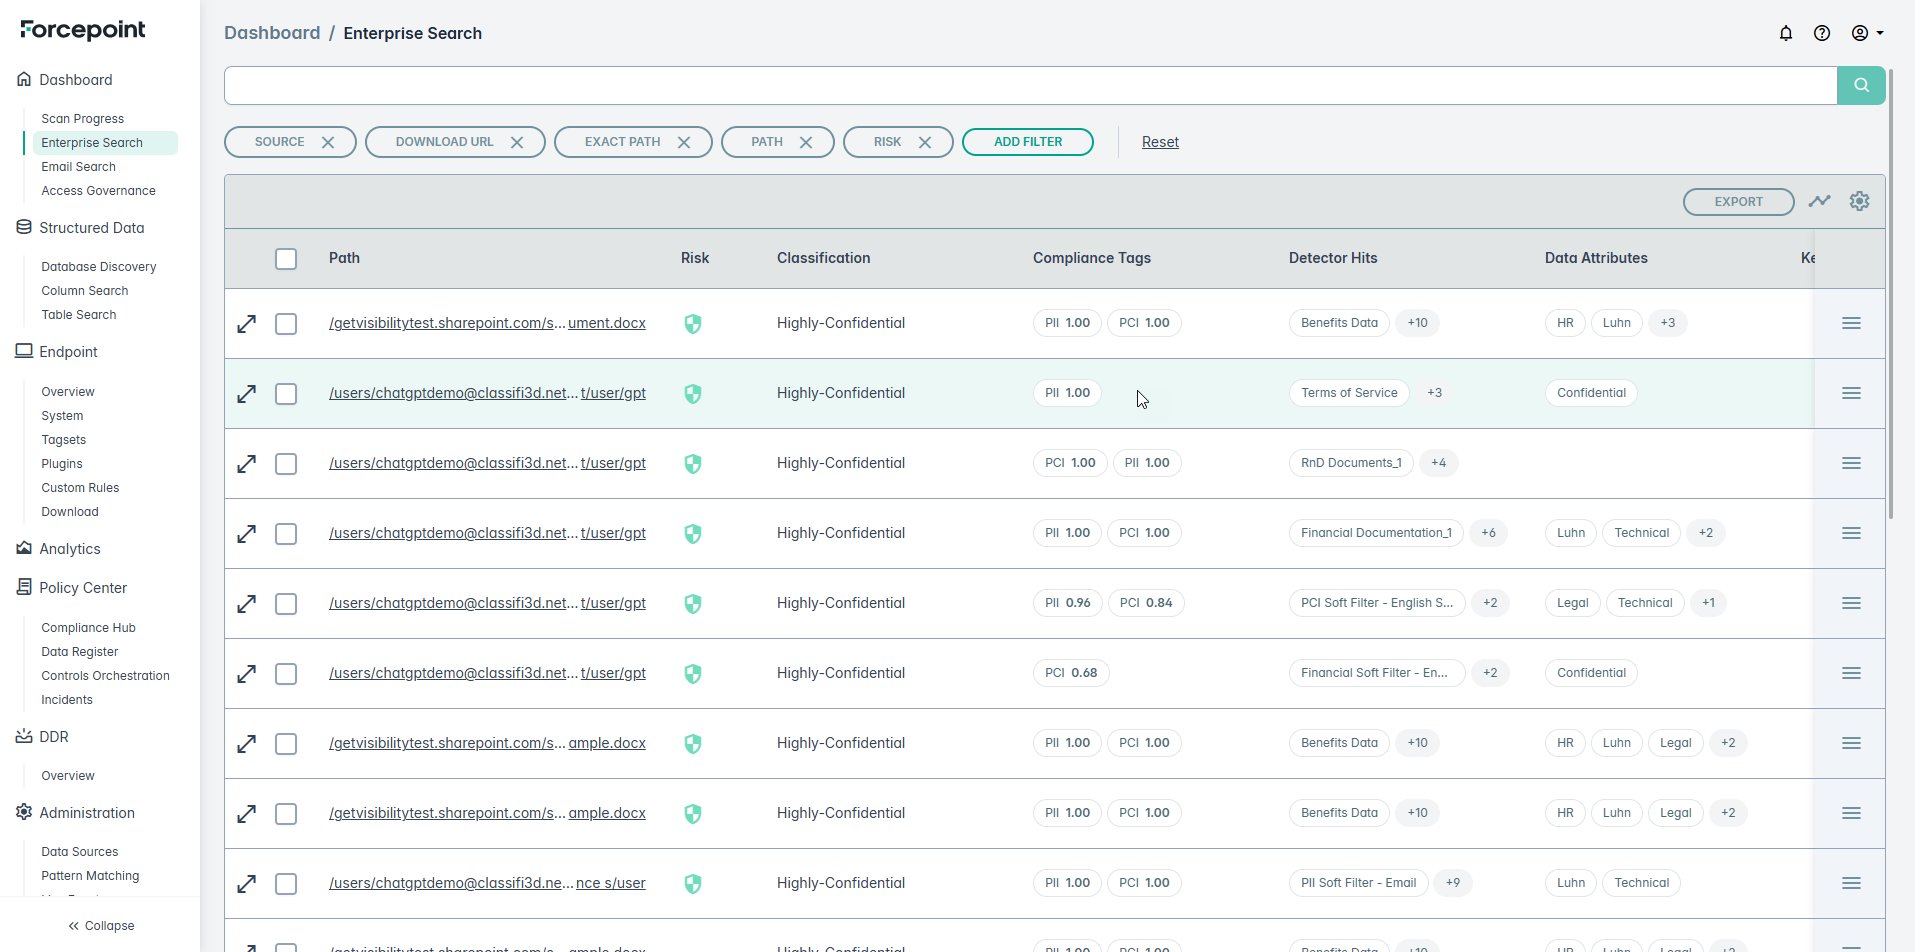Open table settings gear icon
Viewport: 1915px width, 952px height.
pos(1859,201)
